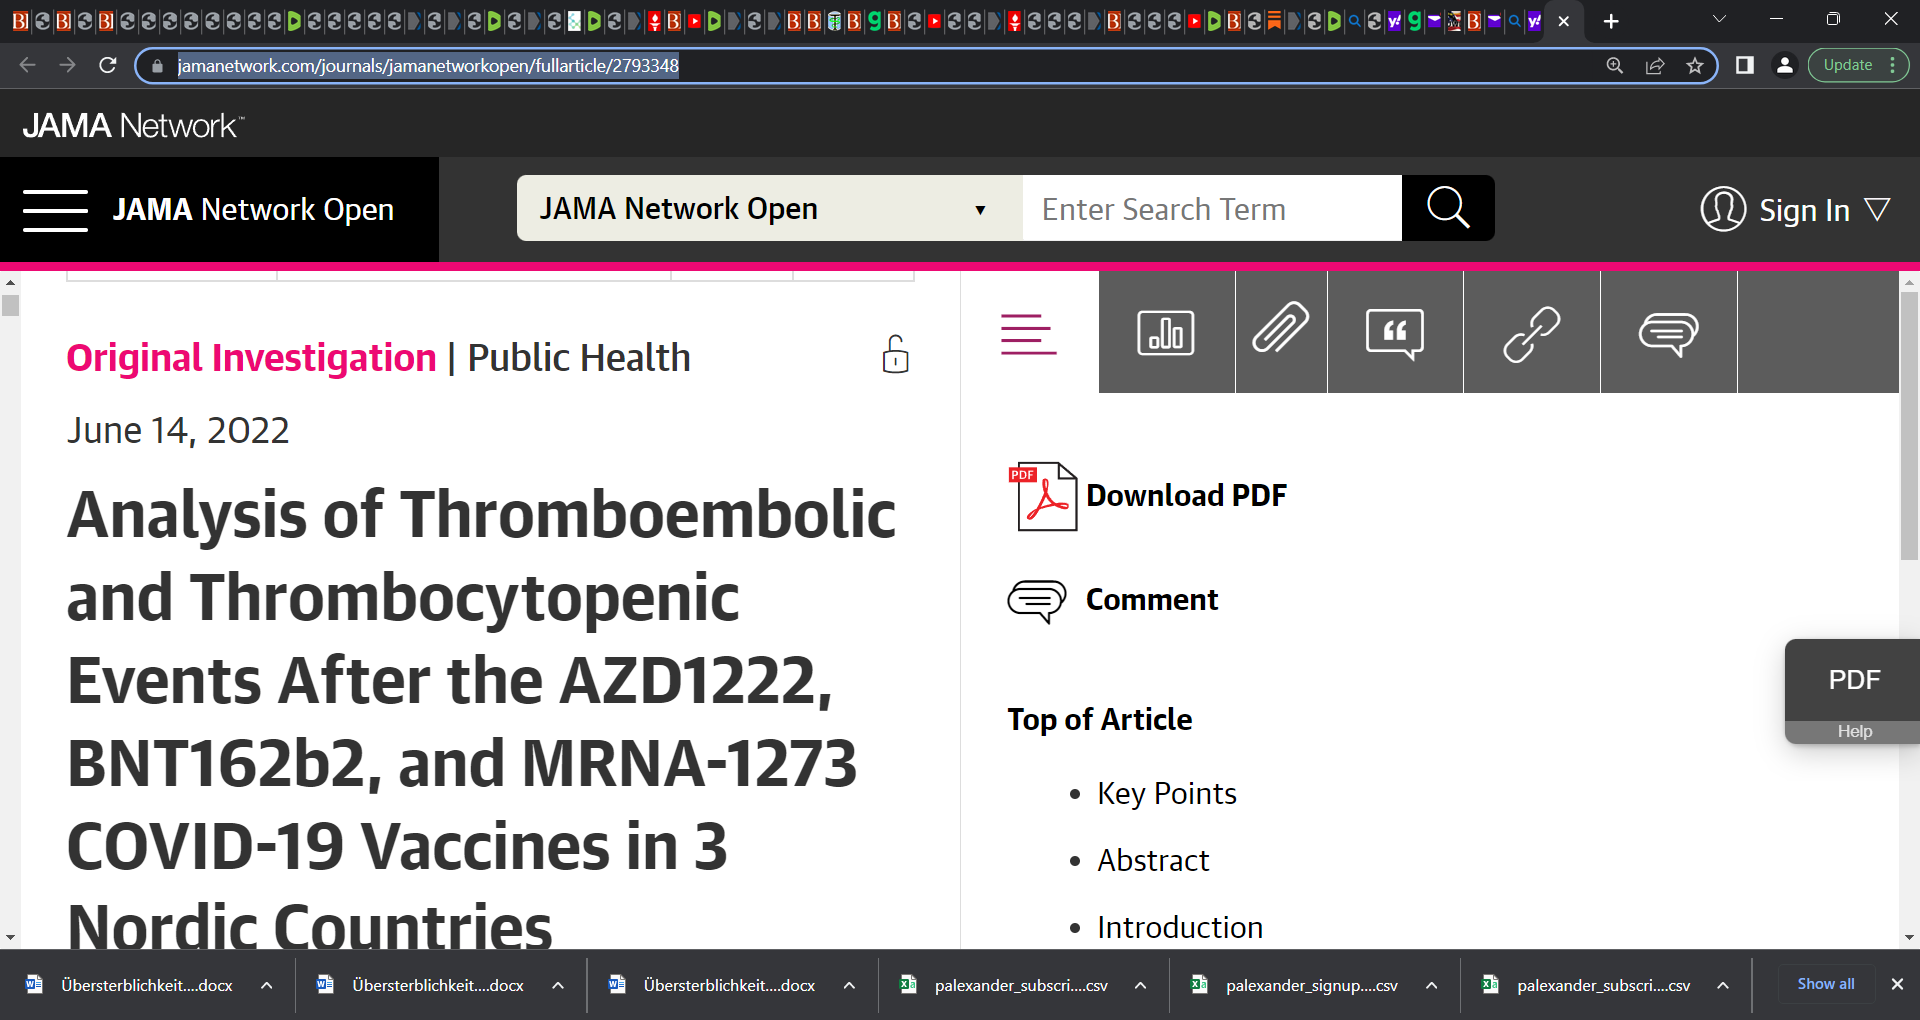
Task: Expand the Sign In dropdown arrow
Action: (x=1877, y=209)
